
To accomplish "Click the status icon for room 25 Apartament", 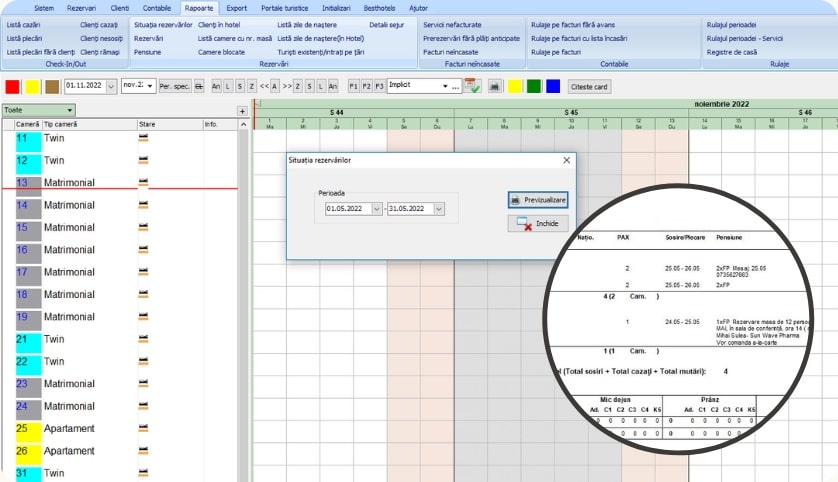I will 143,428.
